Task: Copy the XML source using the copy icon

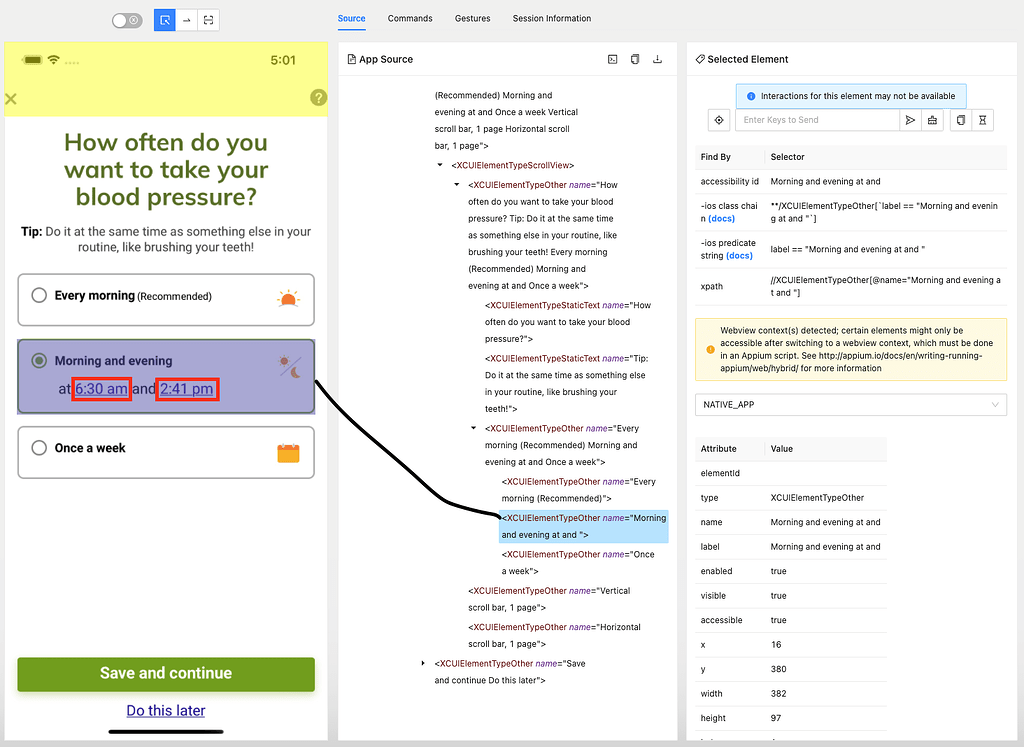Action: coord(635,59)
